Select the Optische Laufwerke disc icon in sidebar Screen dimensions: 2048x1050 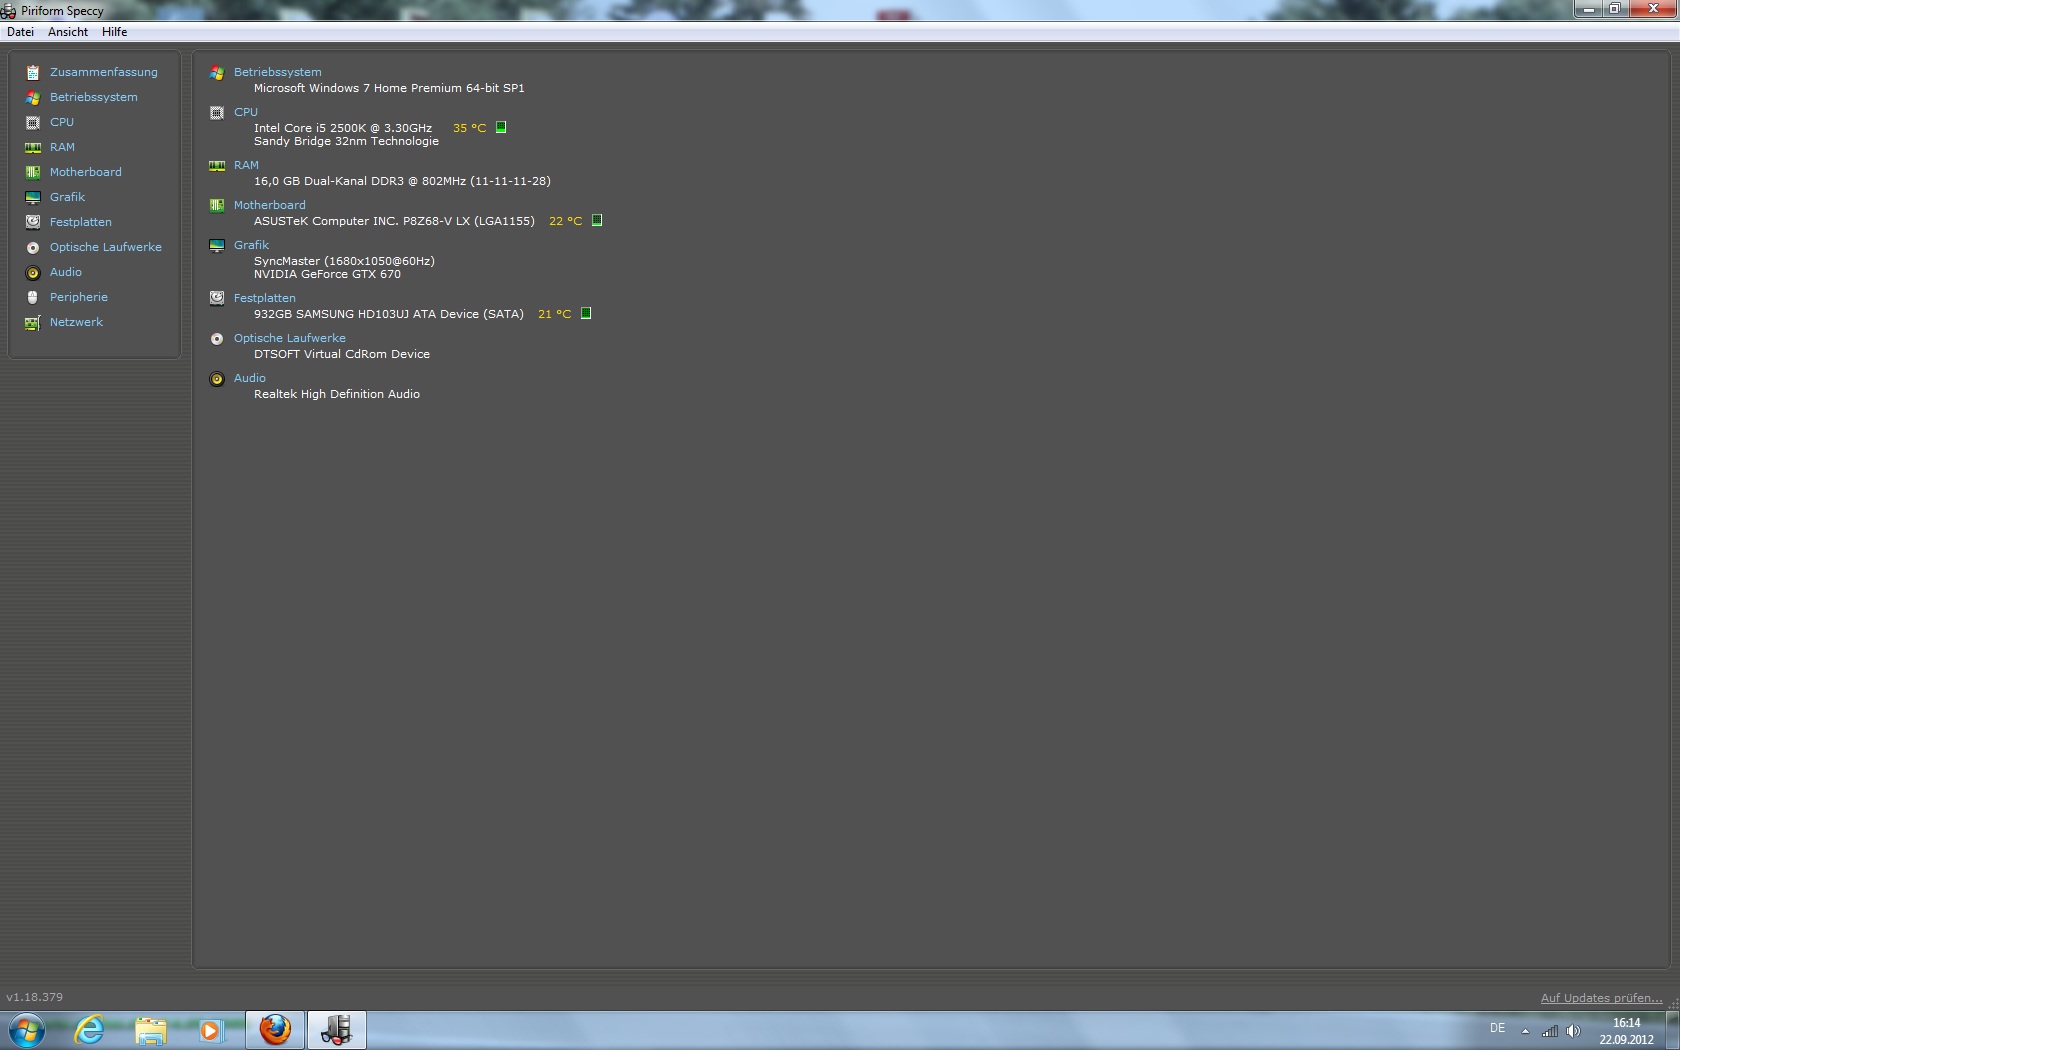click(33, 247)
